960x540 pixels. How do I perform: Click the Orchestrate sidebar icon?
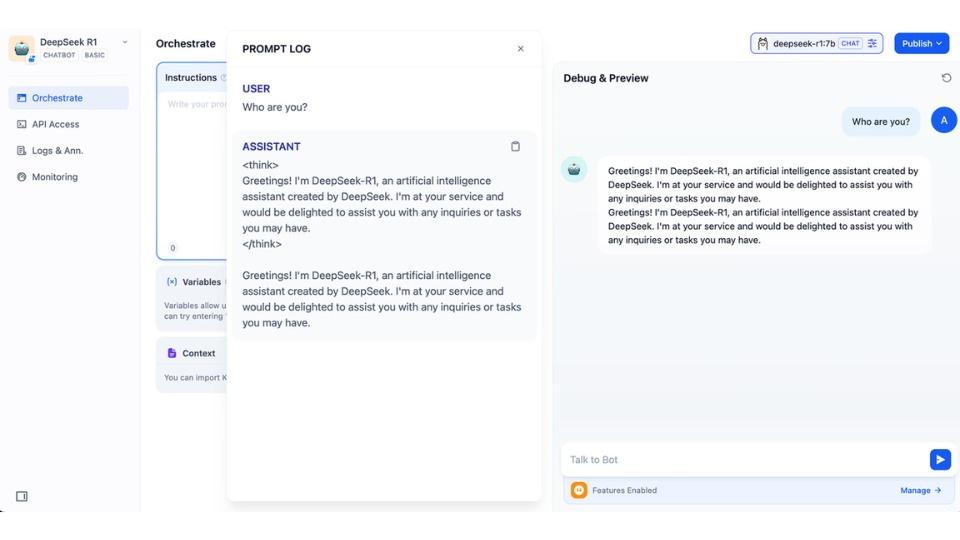pyautogui.click(x=21, y=98)
